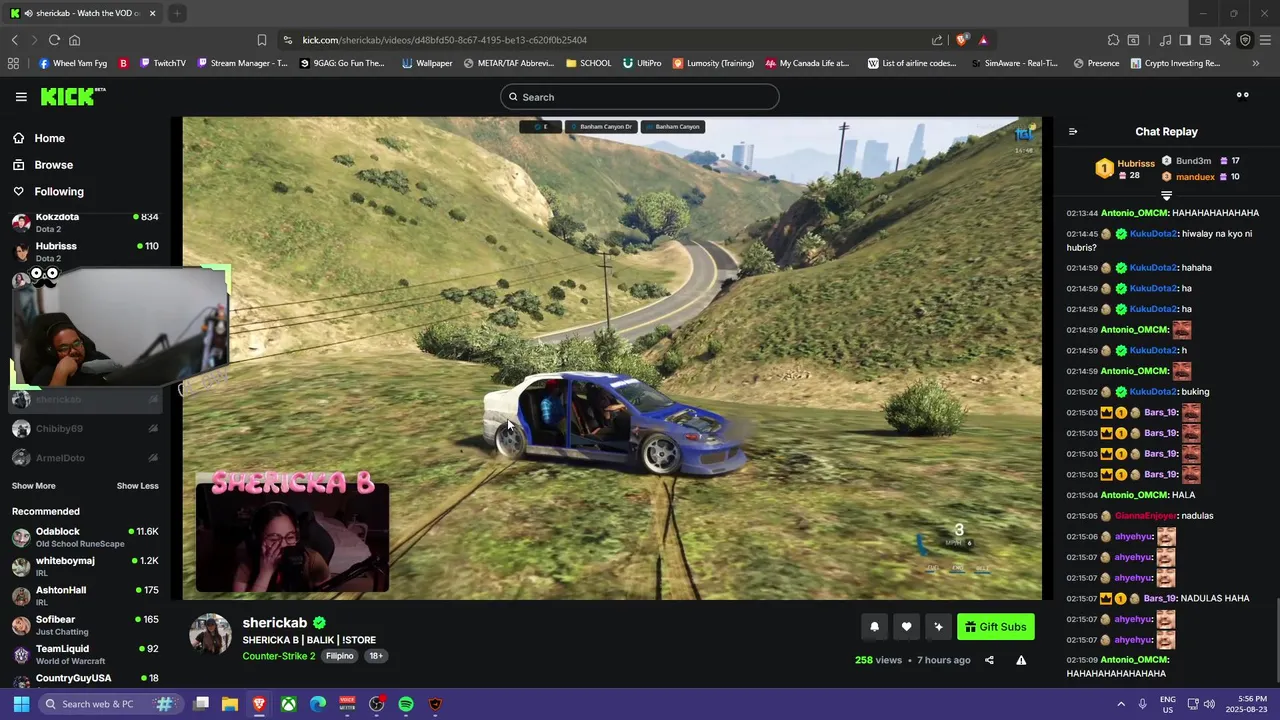Open the browser main menu icon
The image size is (1280, 720).
(x=1265, y=40)
